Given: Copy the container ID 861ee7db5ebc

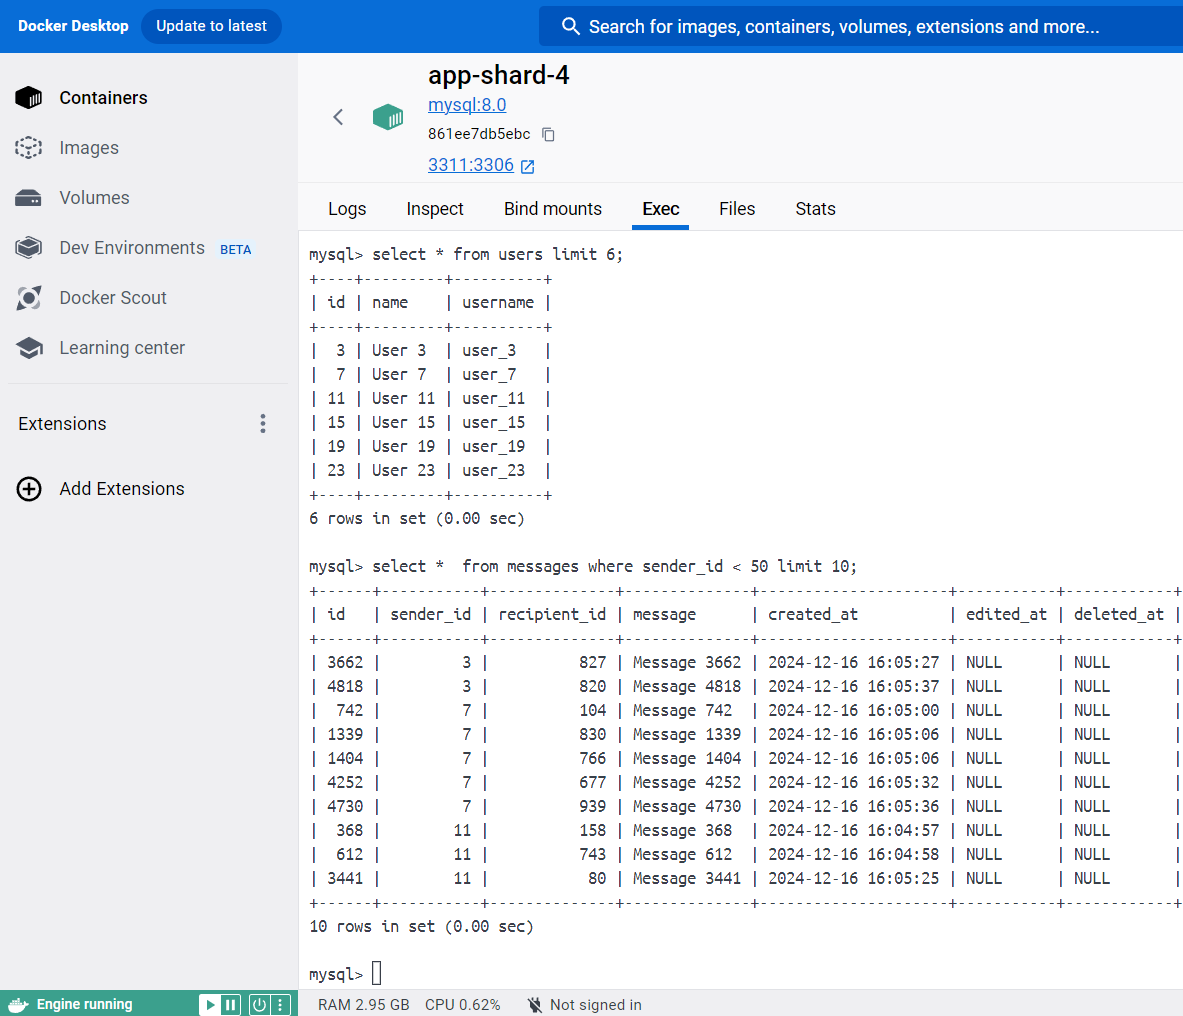Looking at the screenshot, I should [548, 134].
